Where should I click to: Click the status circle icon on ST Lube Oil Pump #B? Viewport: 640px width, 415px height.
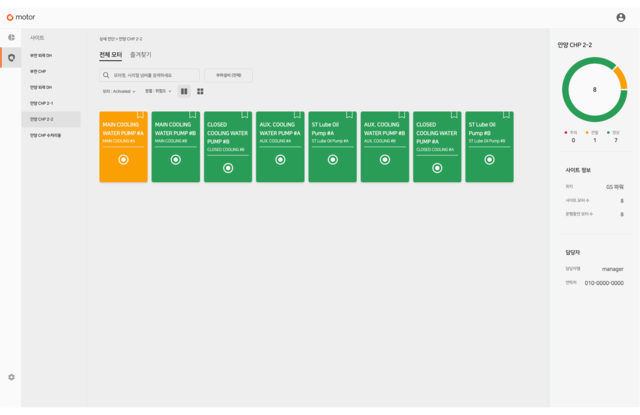pyautogui.click(x=489, y=160)
